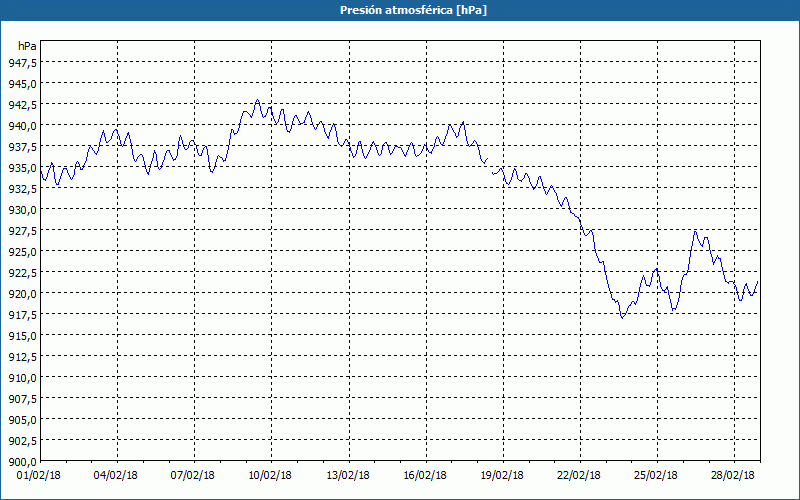Screen dimensions: 800x500
Task: Click the chart title 'Presión atmosférica [hPa]'
Action: (x=413, y=10)
